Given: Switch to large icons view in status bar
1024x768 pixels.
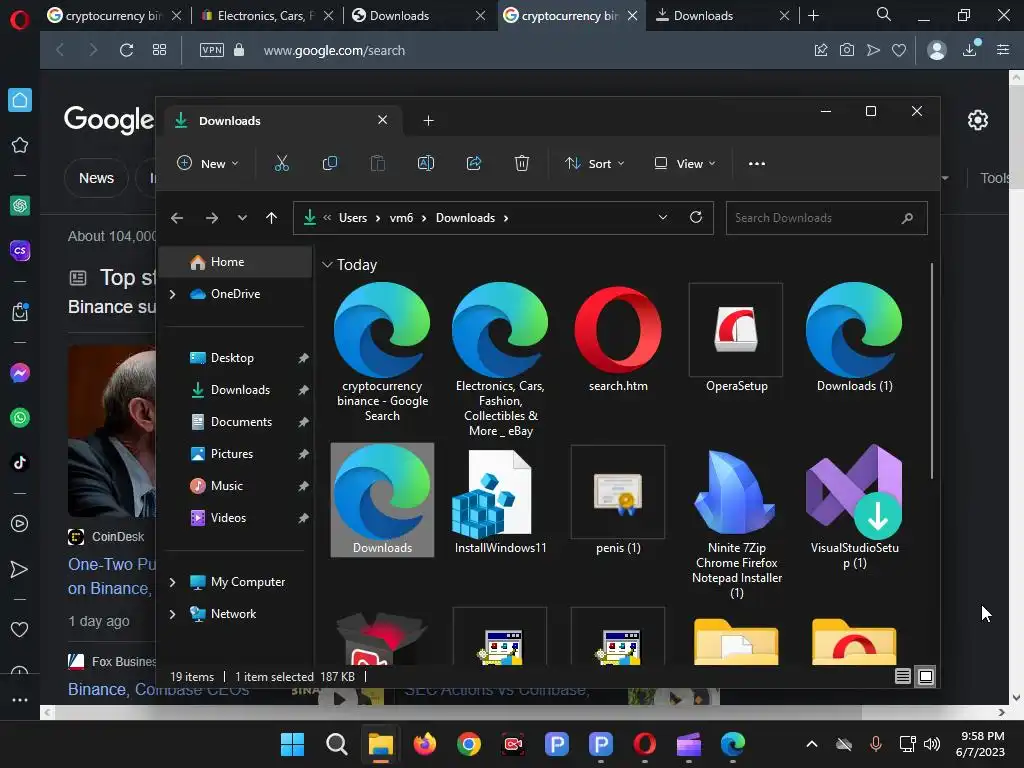Looking at the screenshot, I should click(925, 677).
